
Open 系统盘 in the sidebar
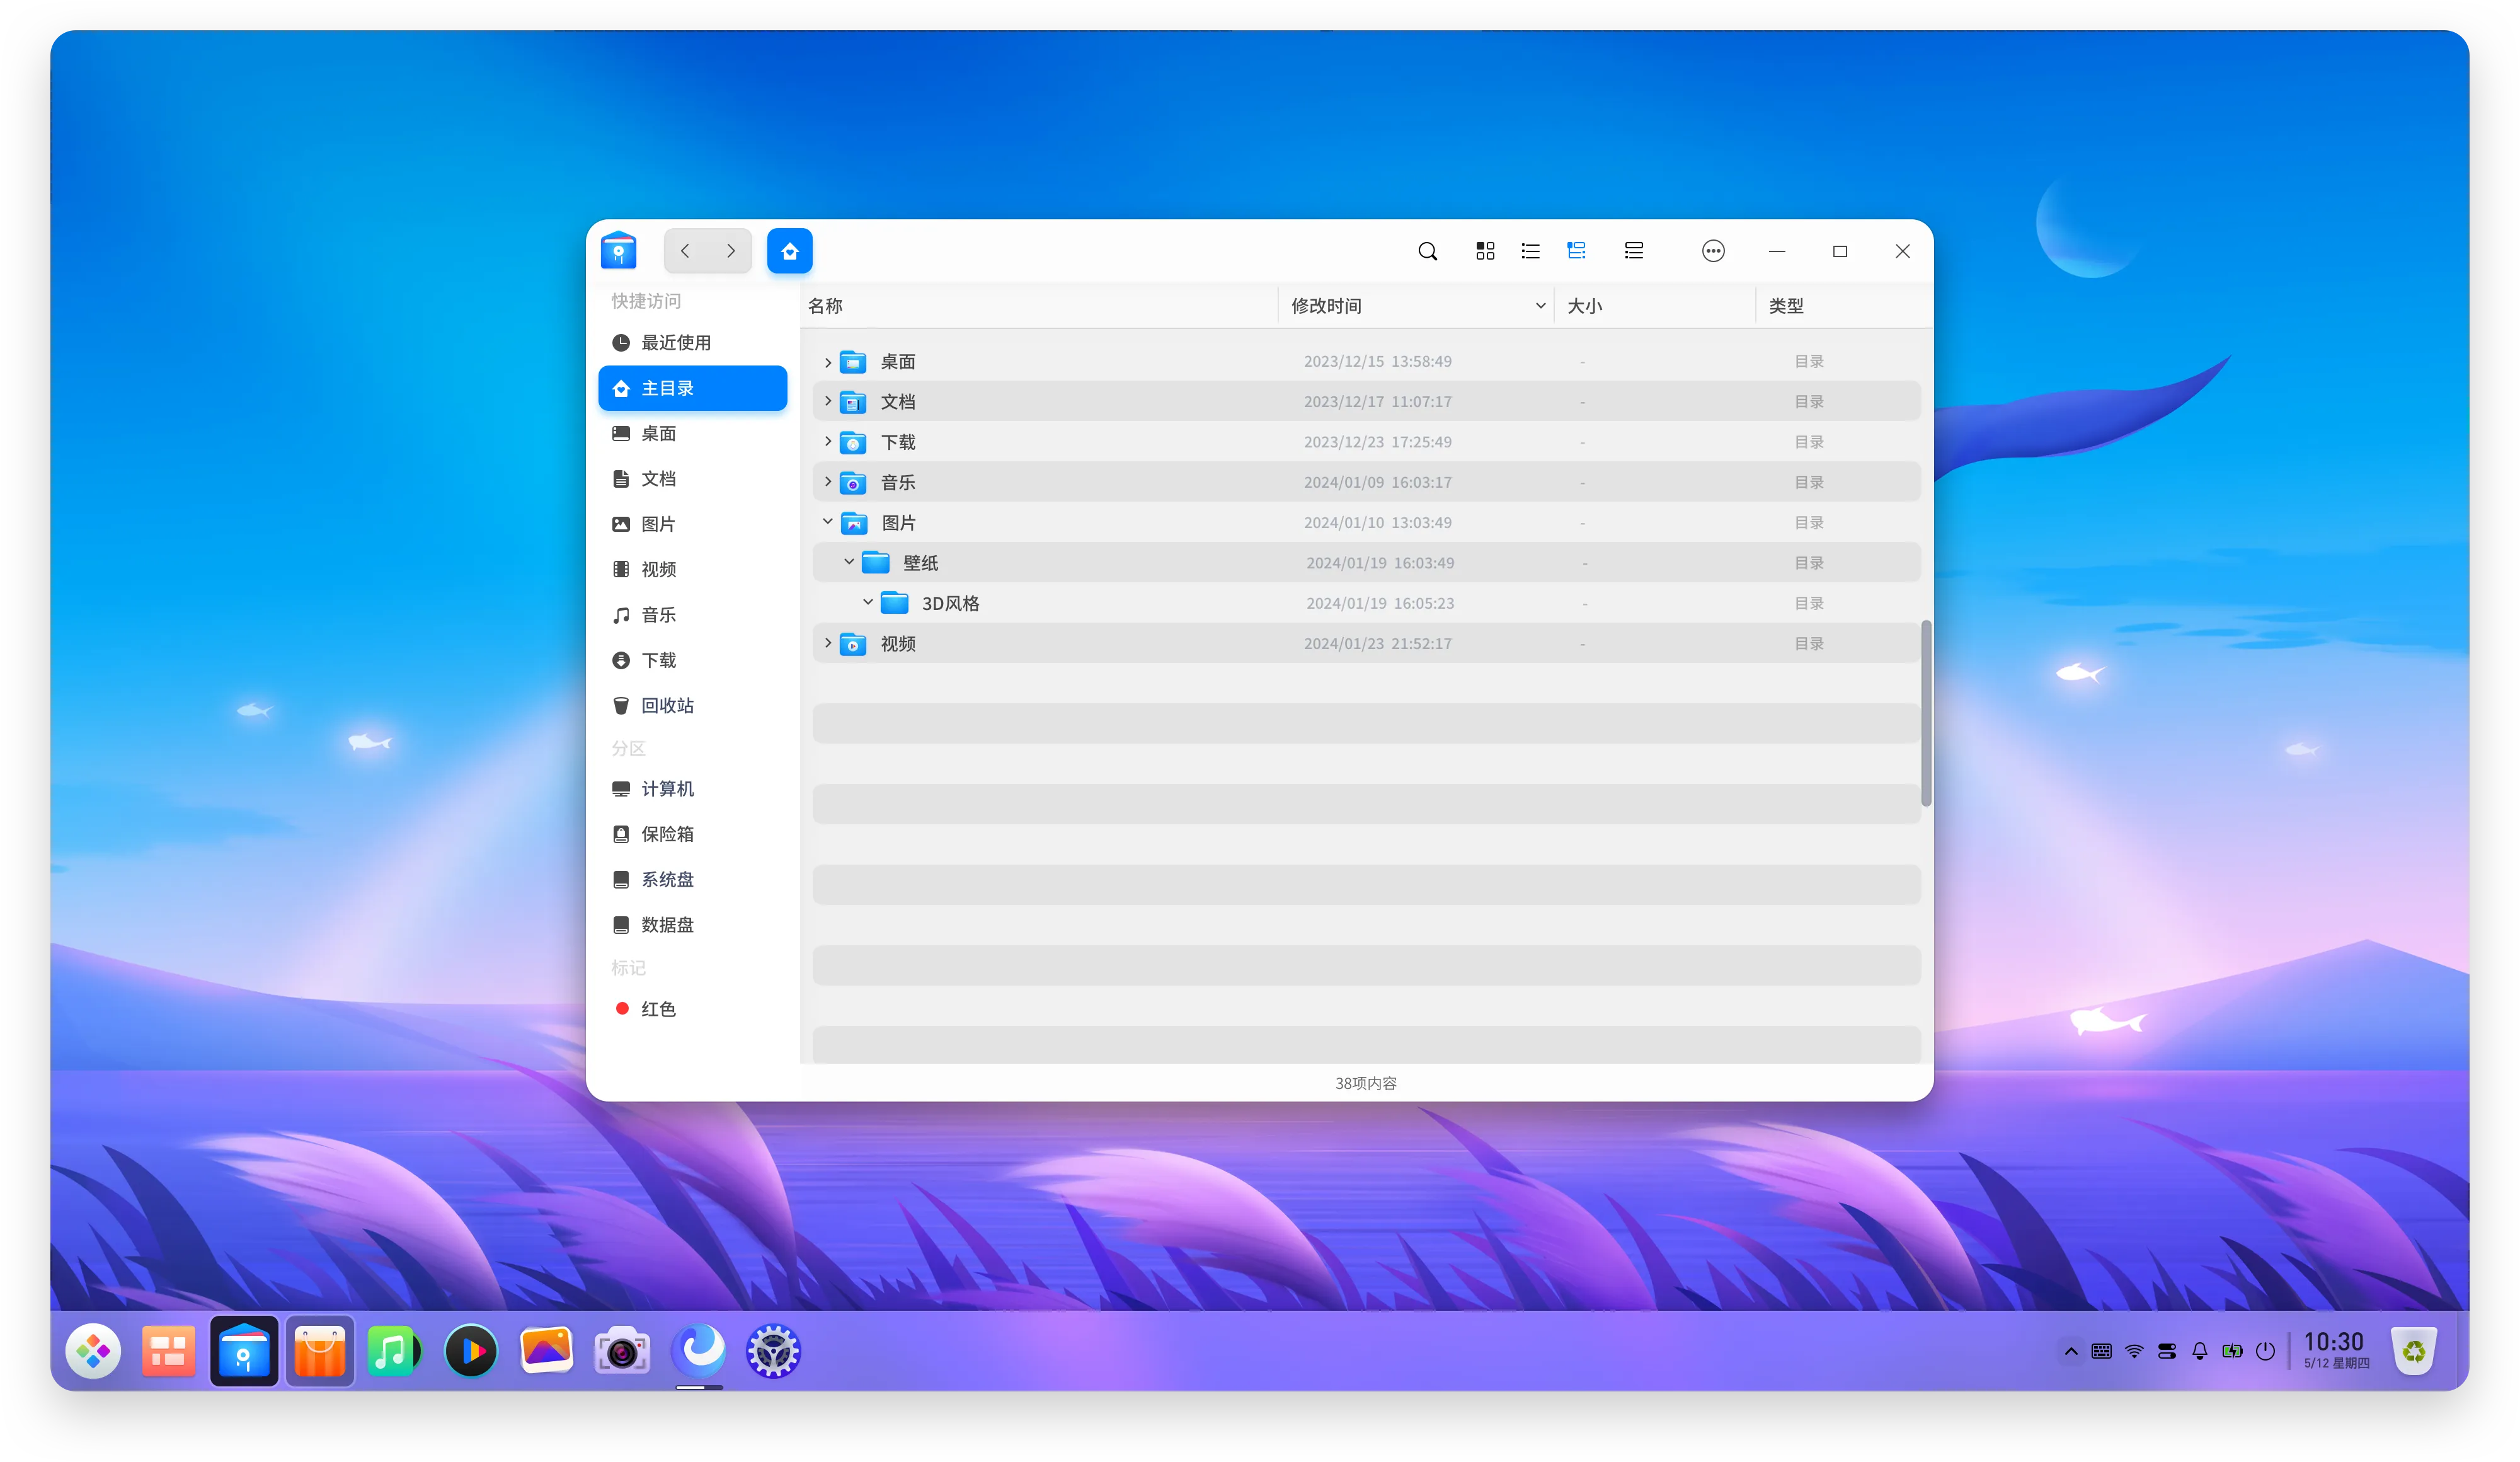[692, 879]
